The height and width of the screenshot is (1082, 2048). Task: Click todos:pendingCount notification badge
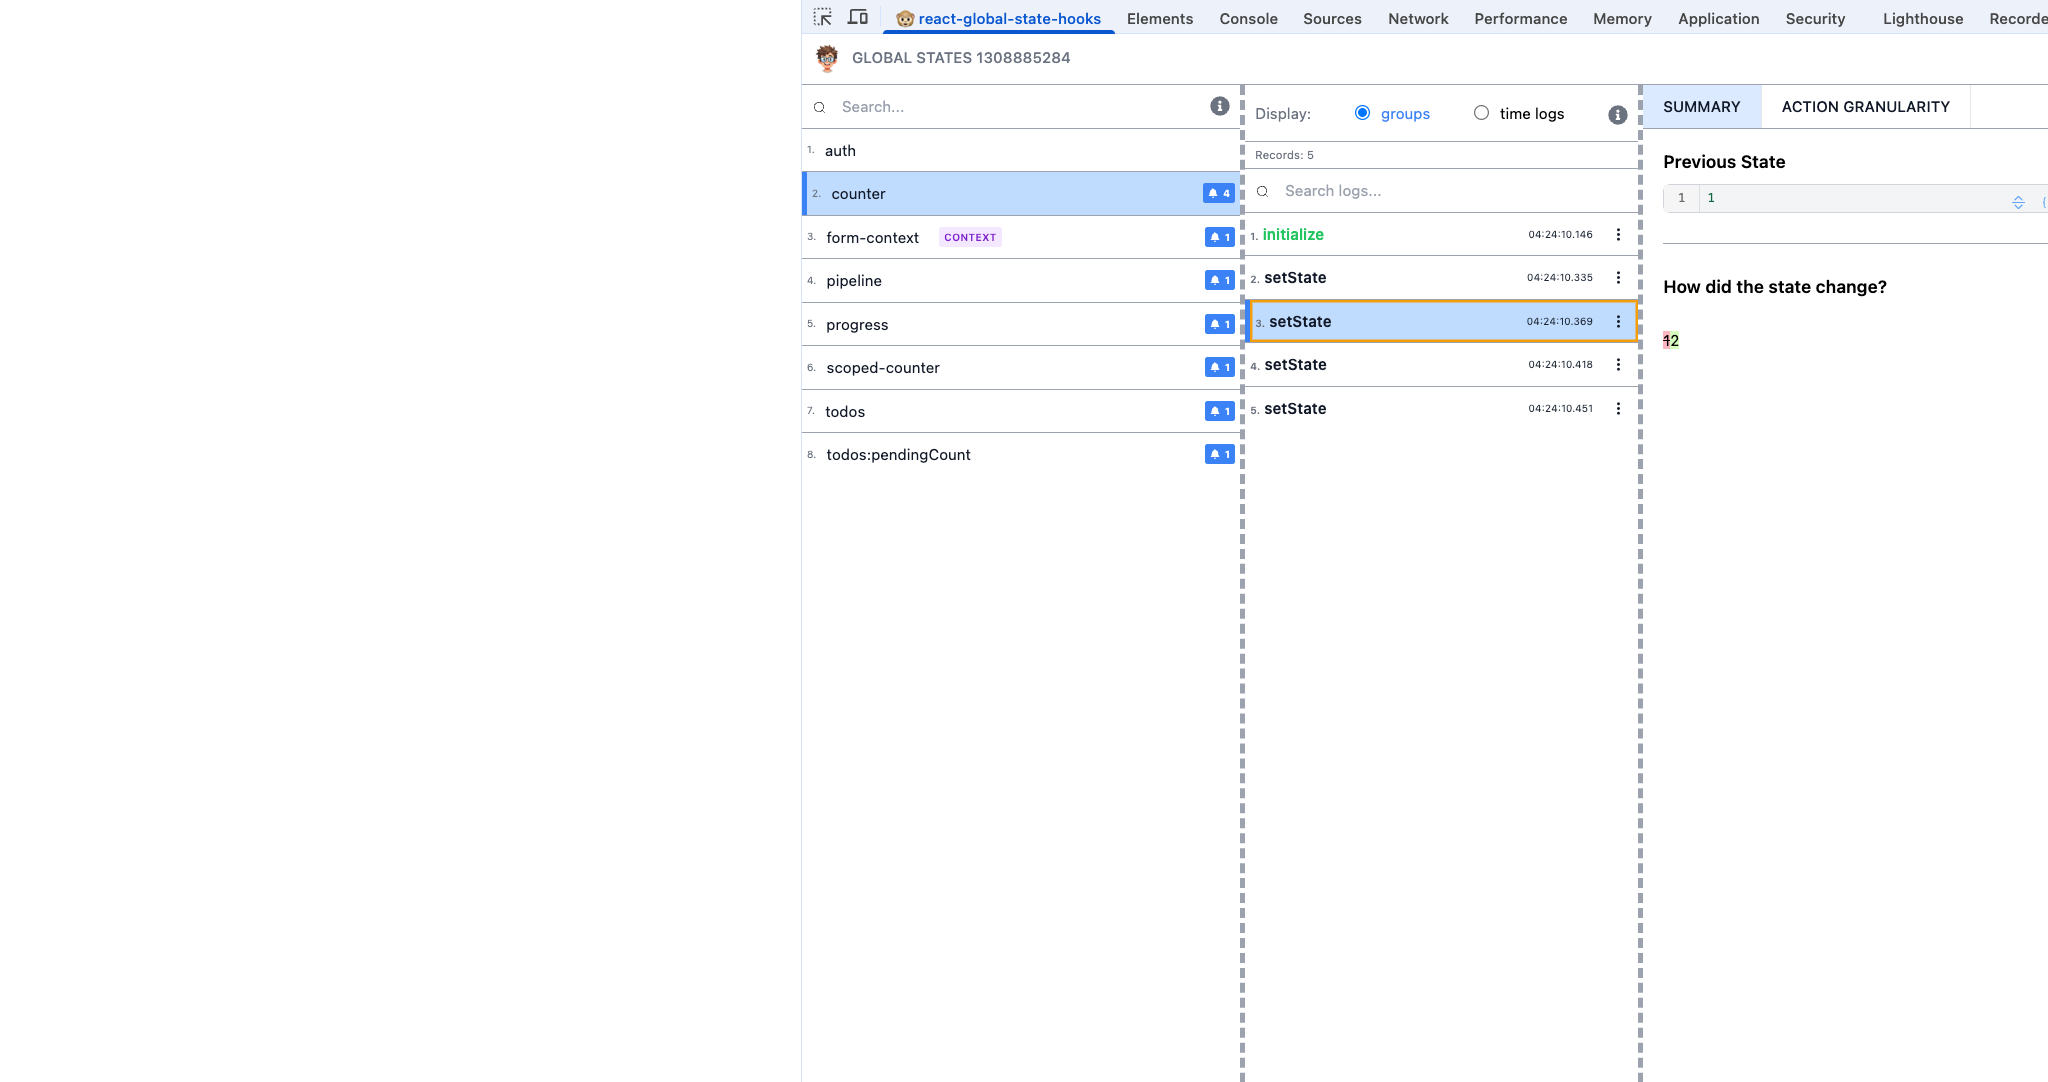1220,454
